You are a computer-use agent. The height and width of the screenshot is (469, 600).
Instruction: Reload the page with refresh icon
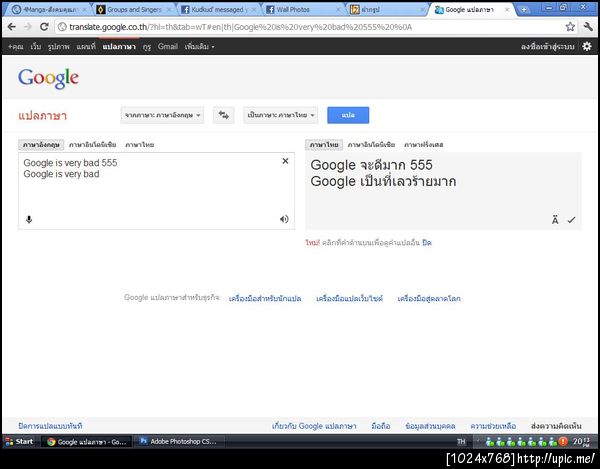pos(44,27)
